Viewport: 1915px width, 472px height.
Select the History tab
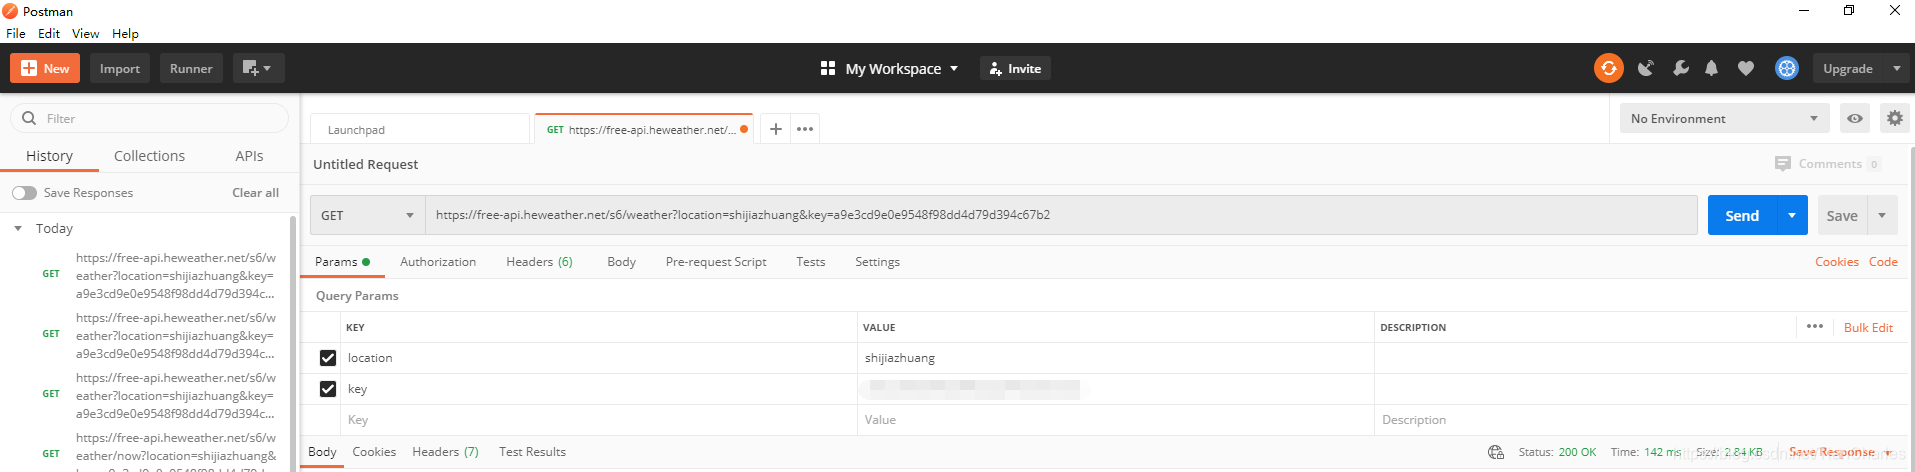tap(49, 156)
